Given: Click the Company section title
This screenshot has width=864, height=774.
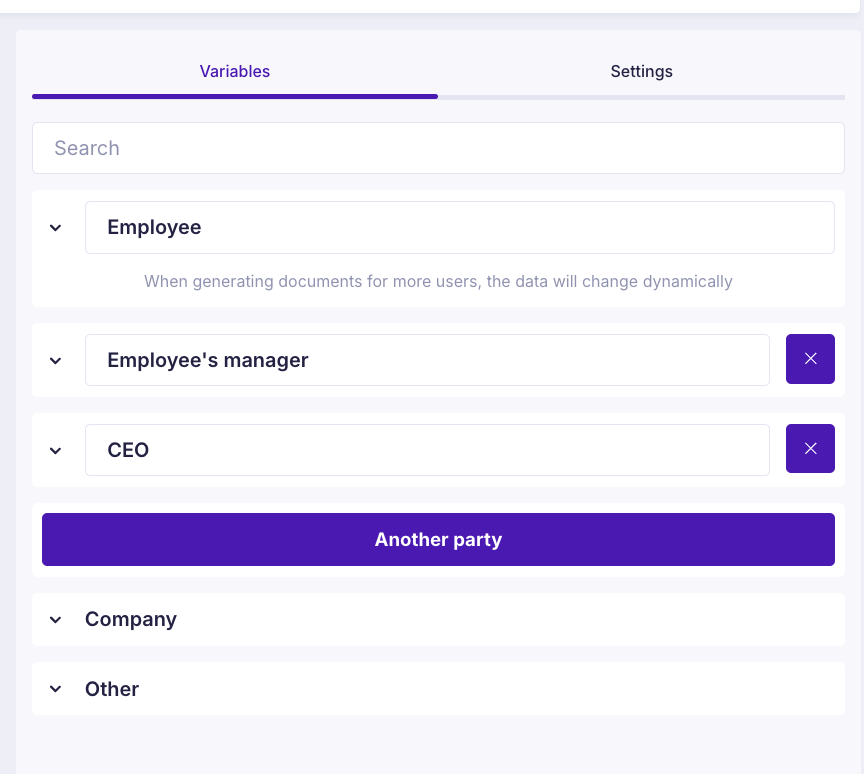Looking at the screenshot, I should [x=131, y=619].
